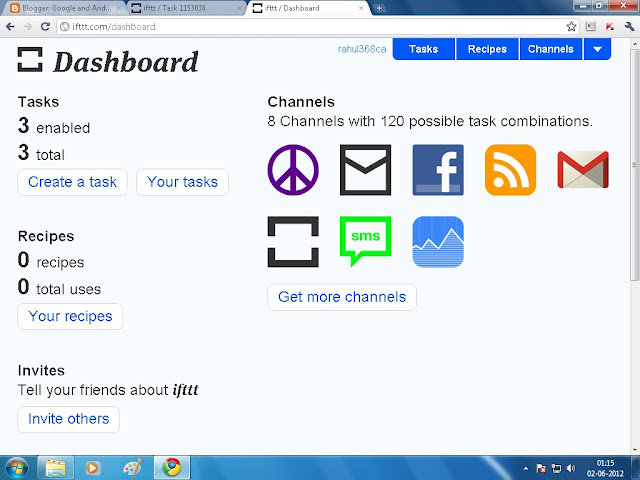Open the blue Stocks chart channel
The height and width of the screenshot is (480, 640).
438,242
